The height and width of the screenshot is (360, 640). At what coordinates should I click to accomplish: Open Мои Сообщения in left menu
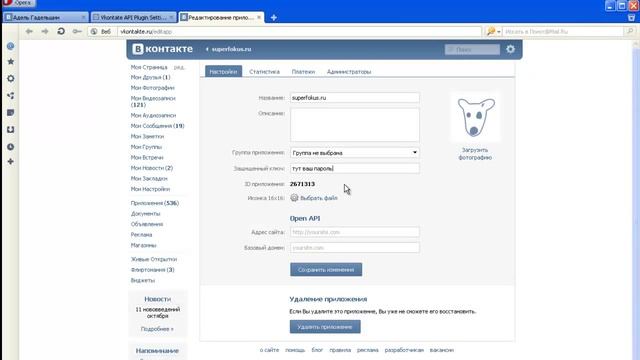[158, 126]
